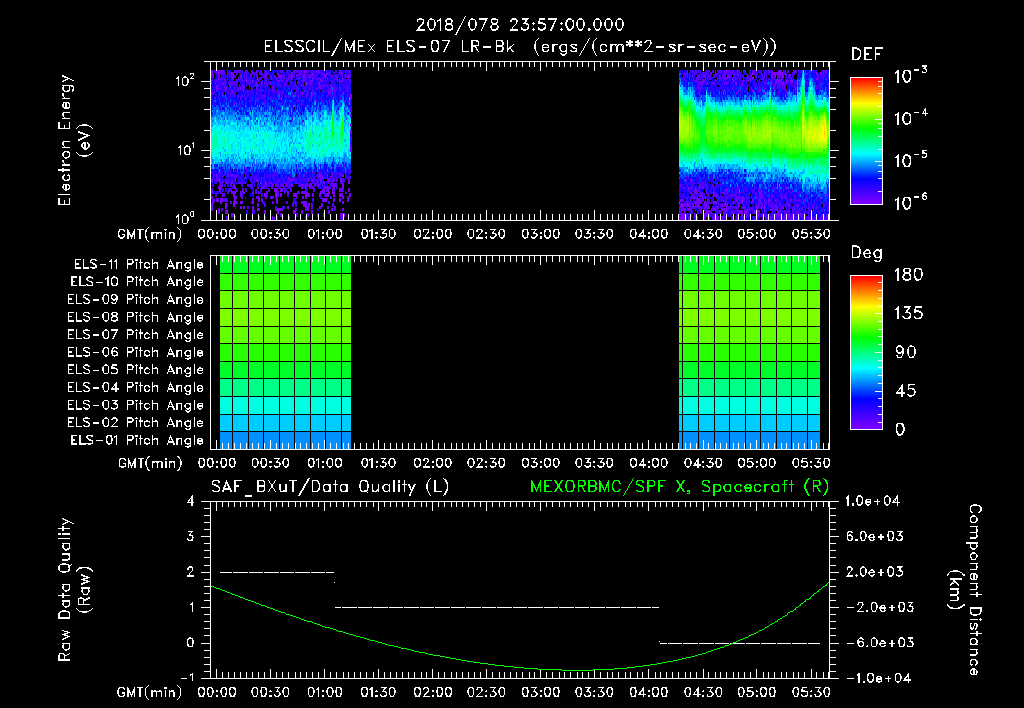
Task: Click the 135 degree scale value
Action: pyautogui.click(x=908, y=313)
